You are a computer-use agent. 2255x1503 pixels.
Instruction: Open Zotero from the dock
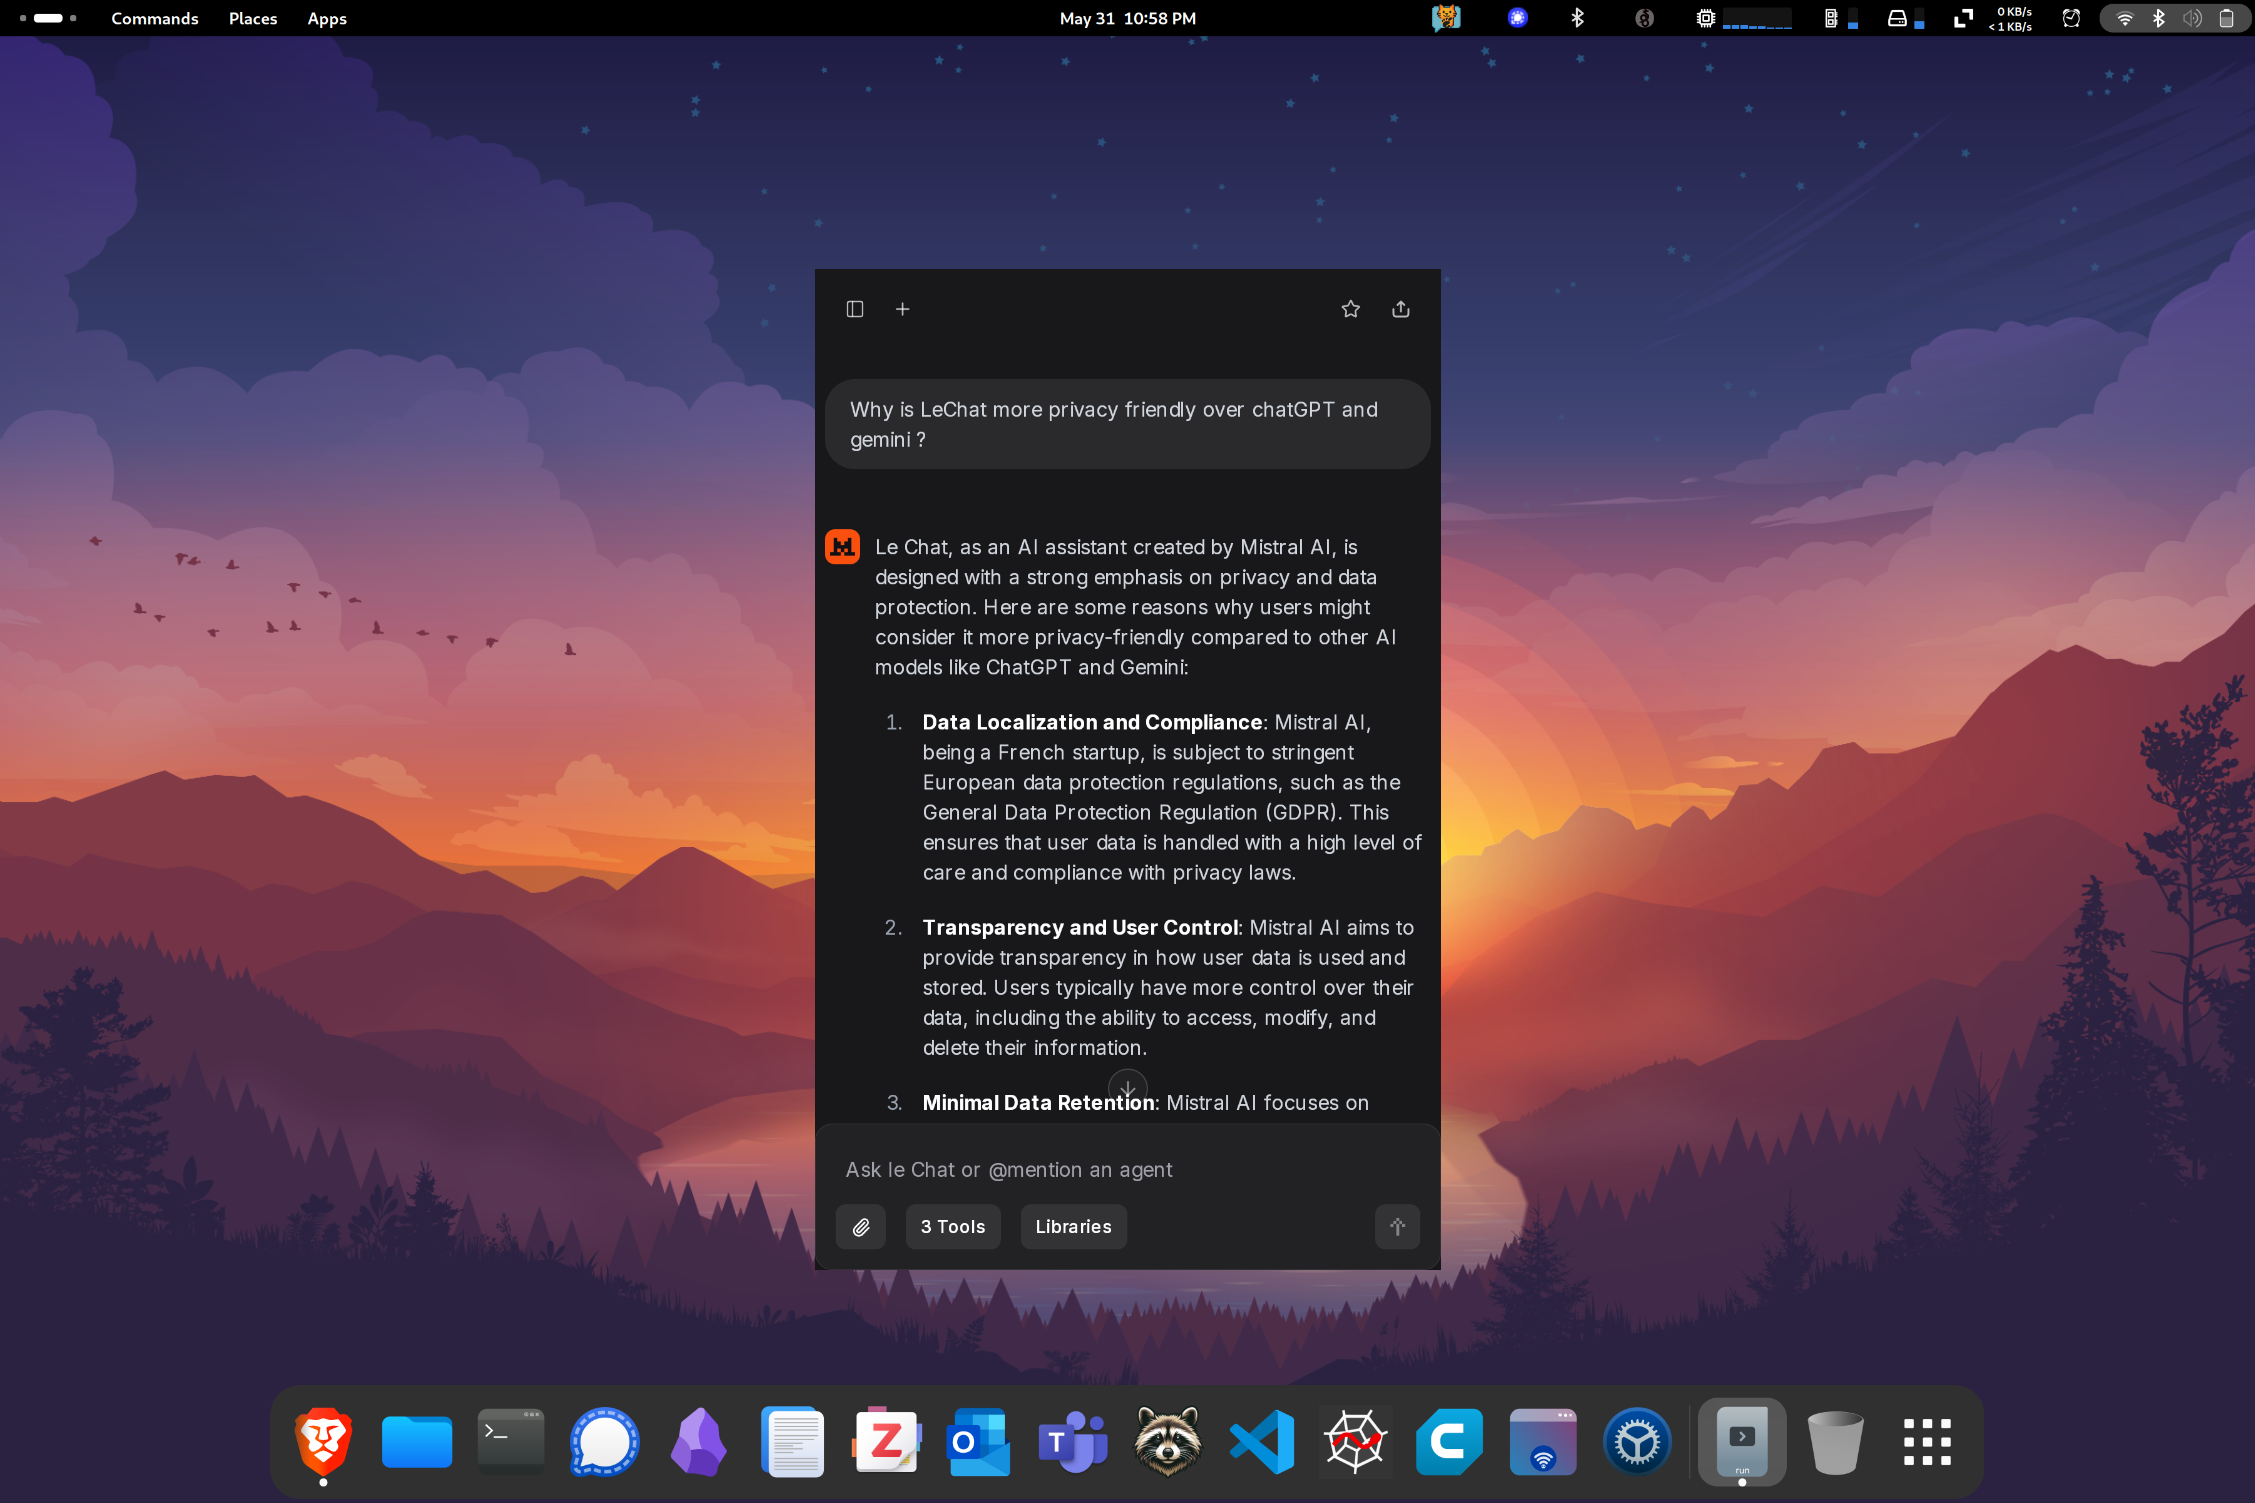(x=886, y=1441)
